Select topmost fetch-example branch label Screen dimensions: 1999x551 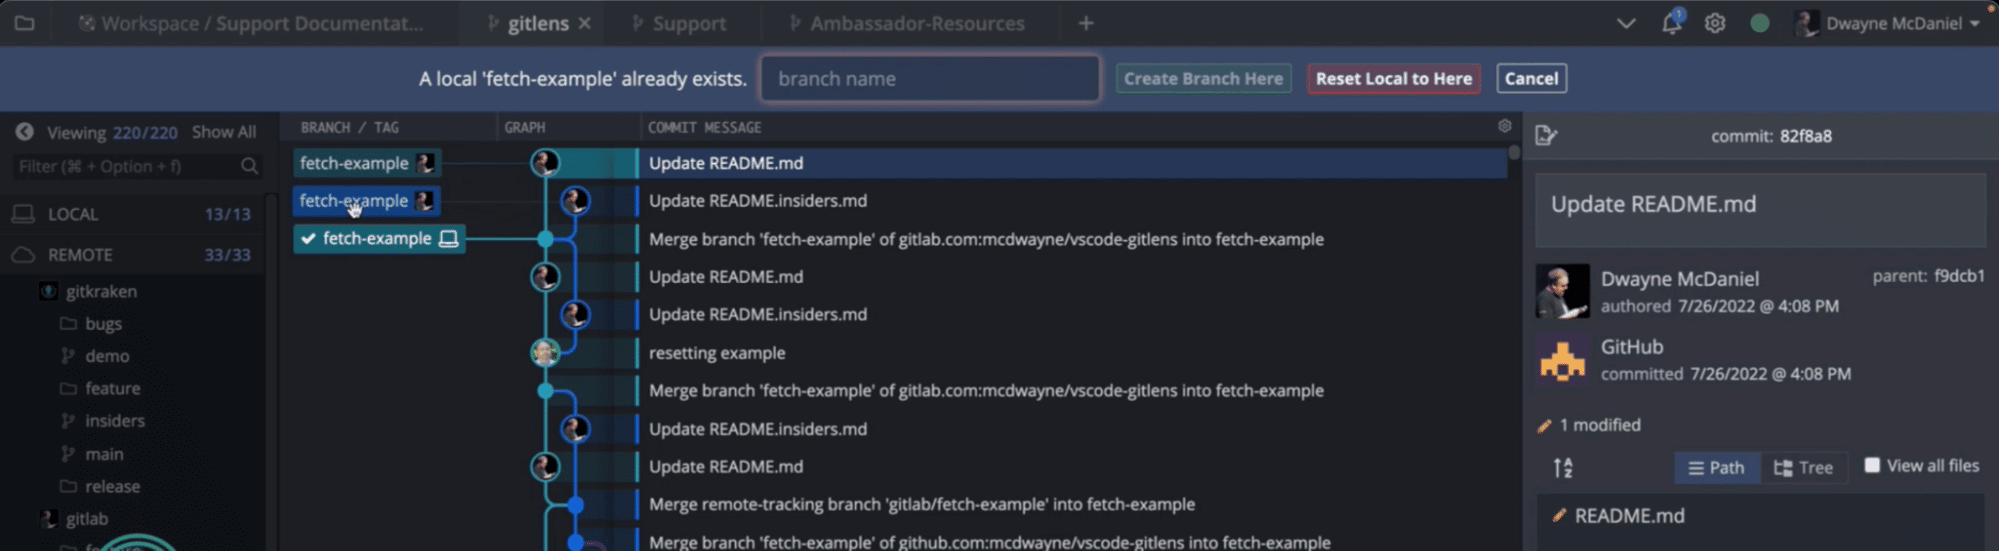click(367, 163)
